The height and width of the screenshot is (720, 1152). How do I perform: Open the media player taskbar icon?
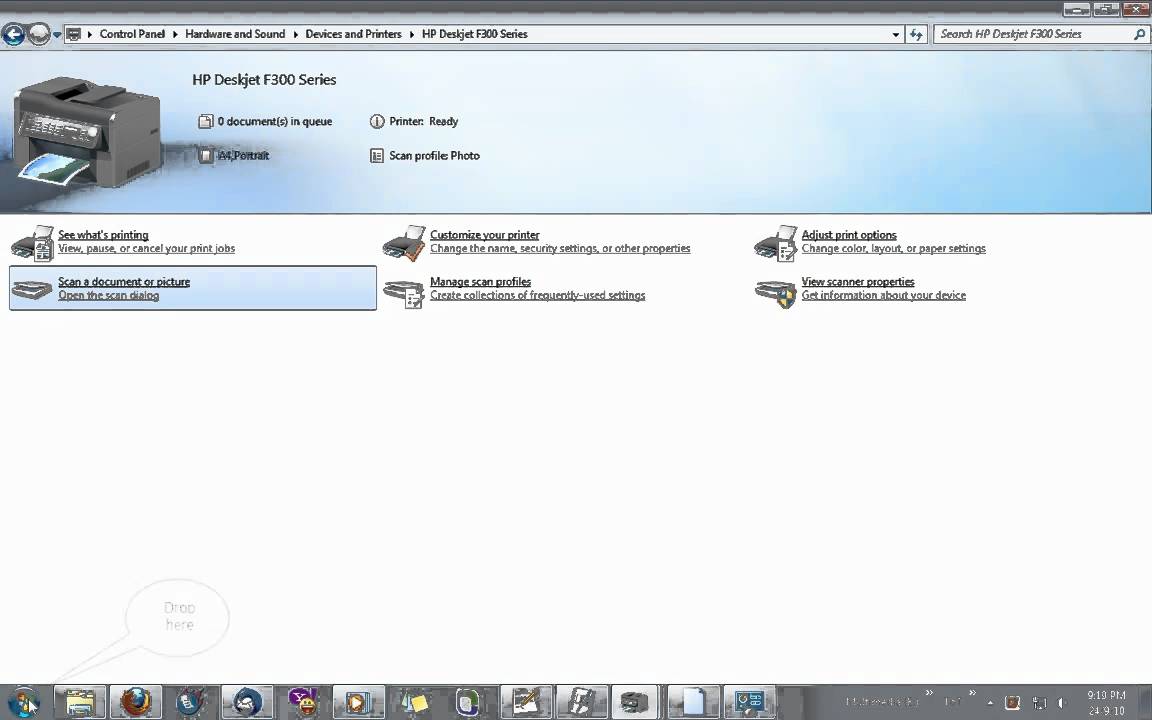pyautogui.click(x=359, y=702)
